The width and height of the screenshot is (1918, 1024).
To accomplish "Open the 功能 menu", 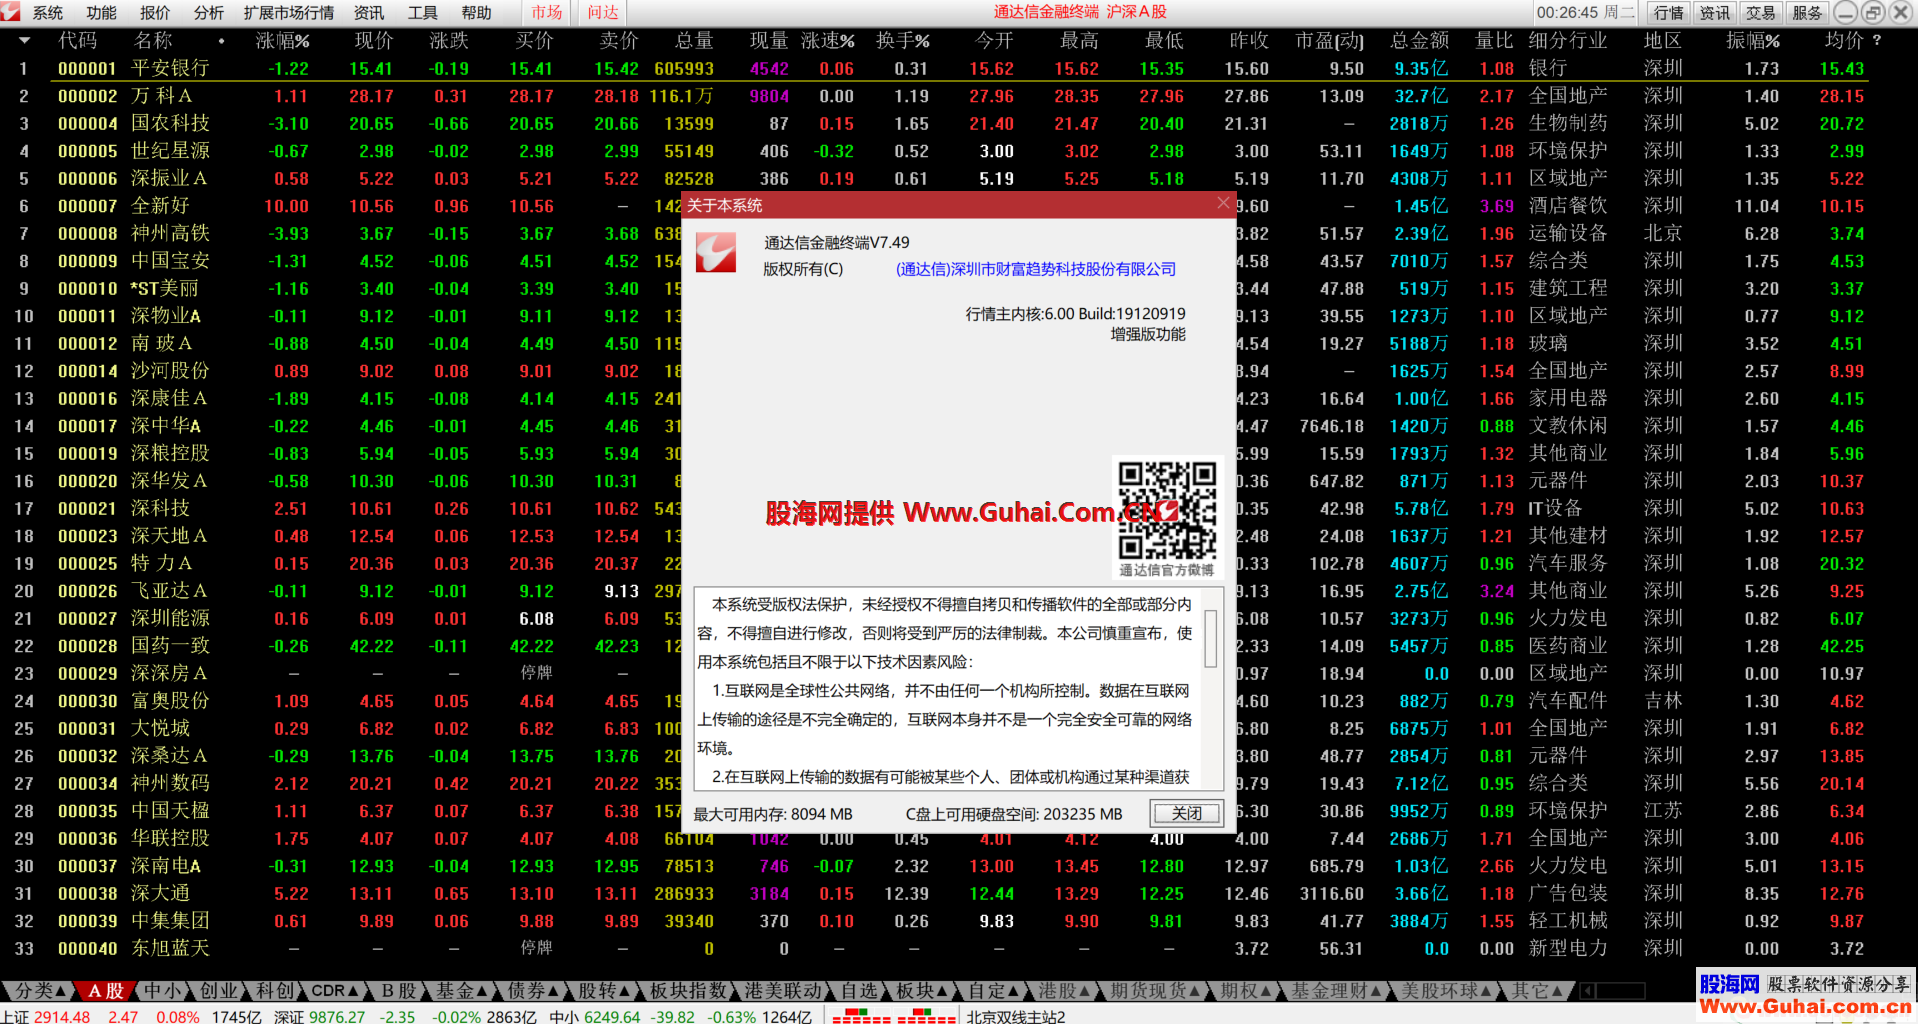I will click(102, 13).
